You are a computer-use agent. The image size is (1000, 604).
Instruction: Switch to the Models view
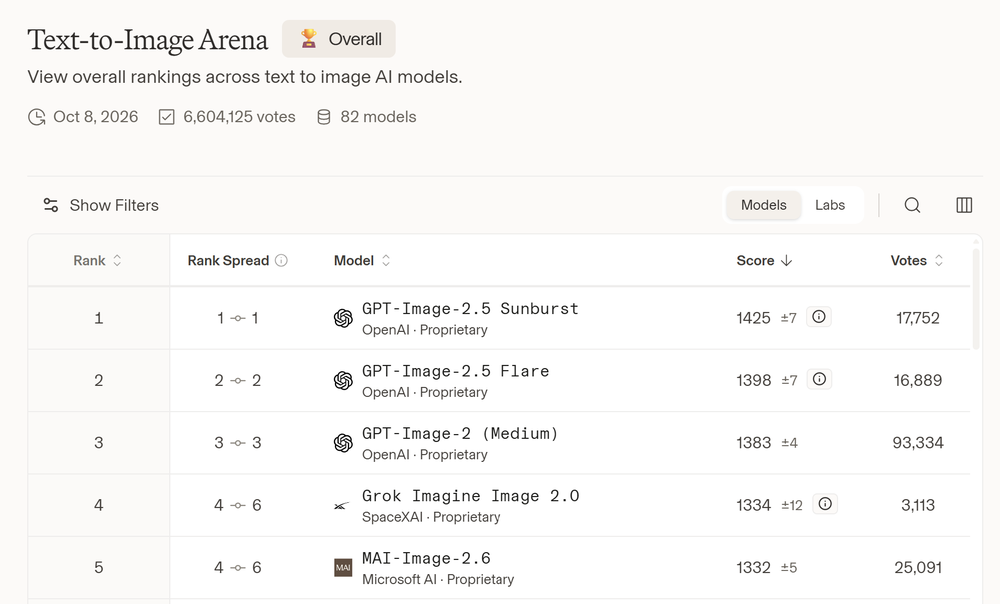[x=763, y=205]
